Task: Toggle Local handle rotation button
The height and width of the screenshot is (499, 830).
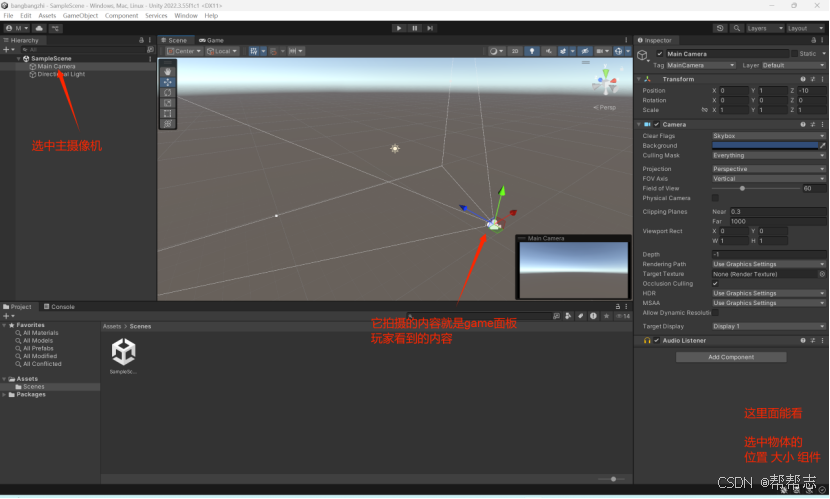Action: point(222,51)
